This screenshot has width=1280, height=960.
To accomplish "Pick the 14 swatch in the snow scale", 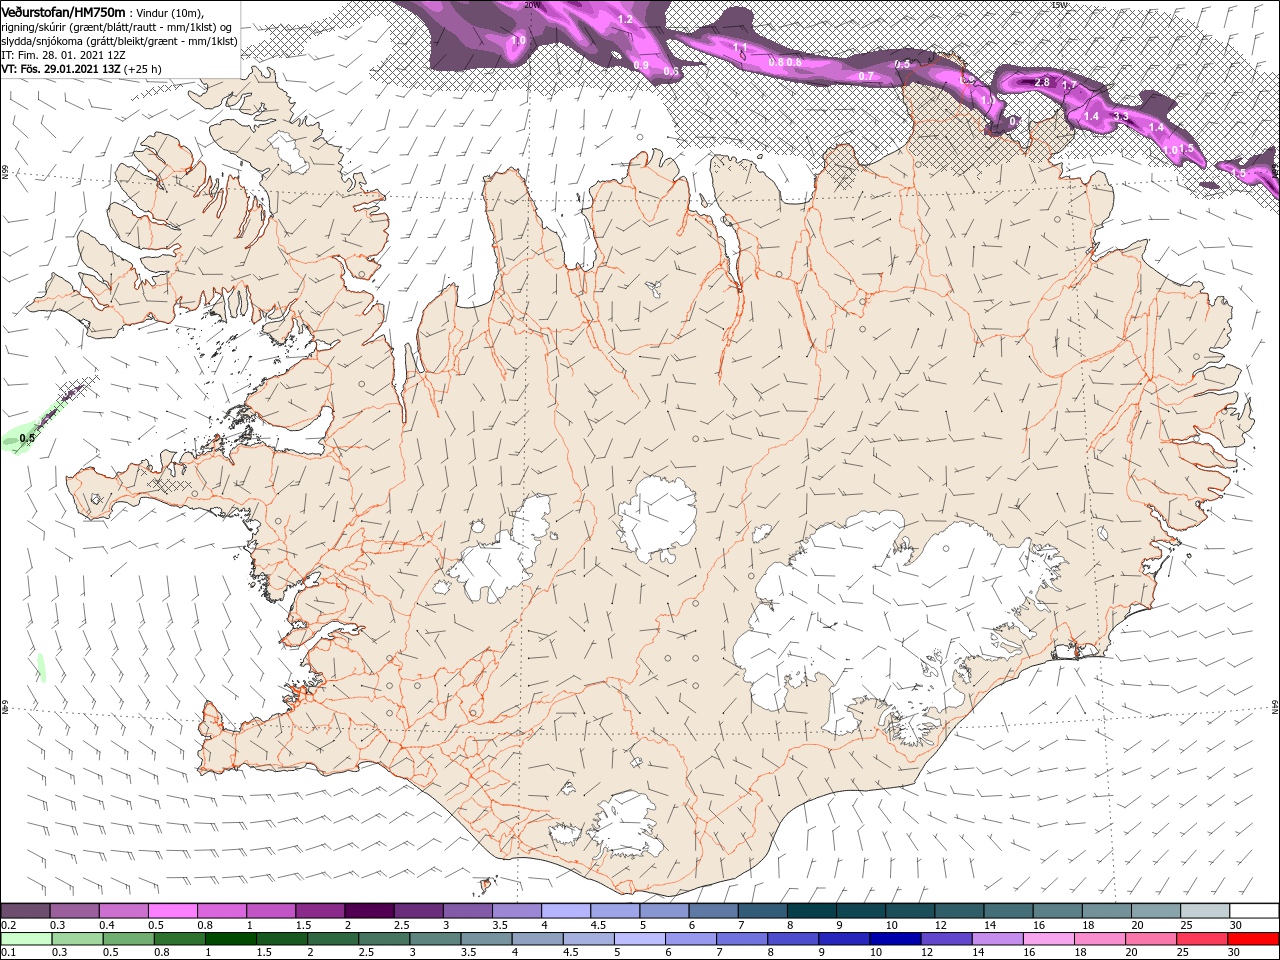I will (1007, 910).
